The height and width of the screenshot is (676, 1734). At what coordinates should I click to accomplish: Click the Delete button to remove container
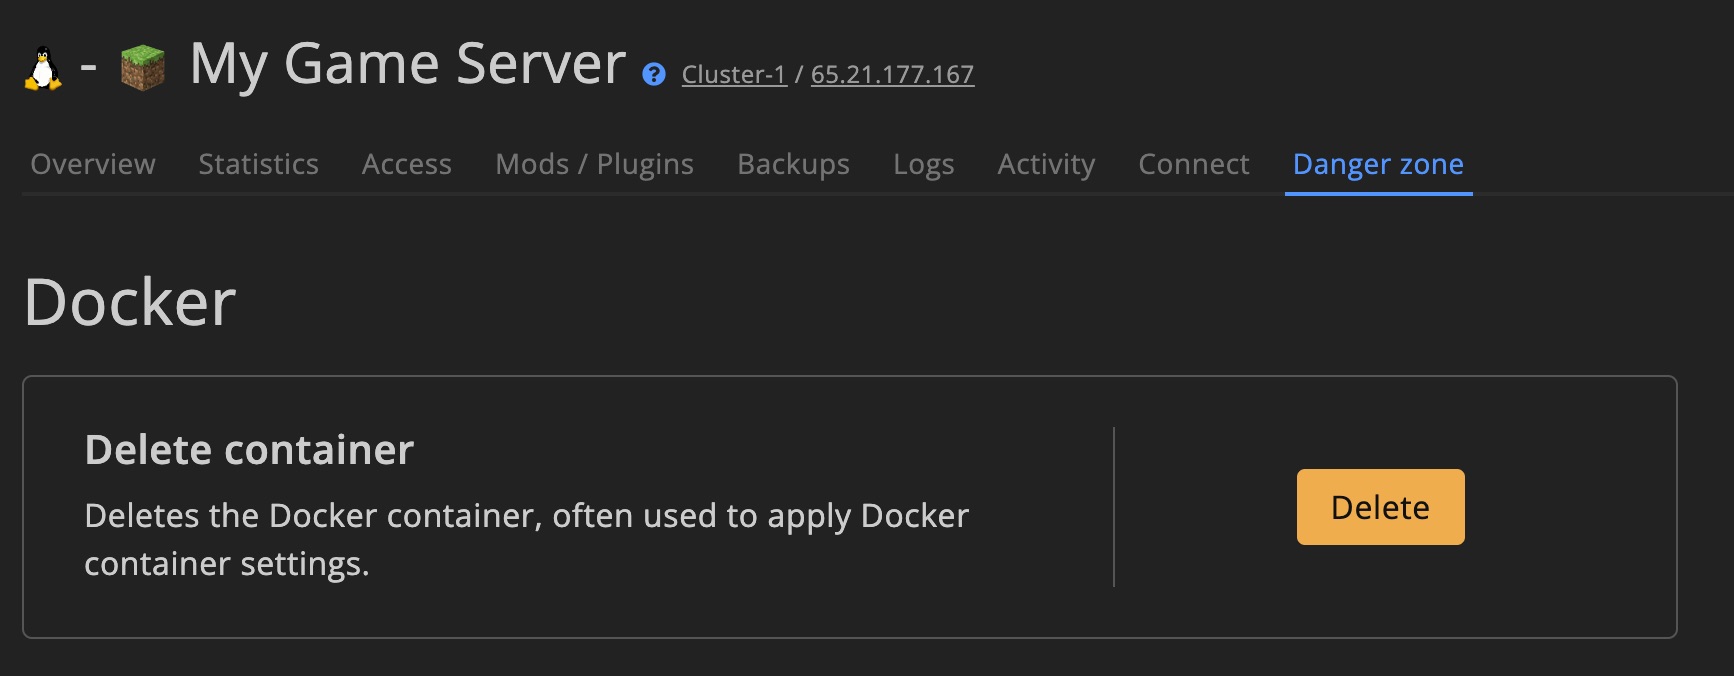tap(1380, 507)
